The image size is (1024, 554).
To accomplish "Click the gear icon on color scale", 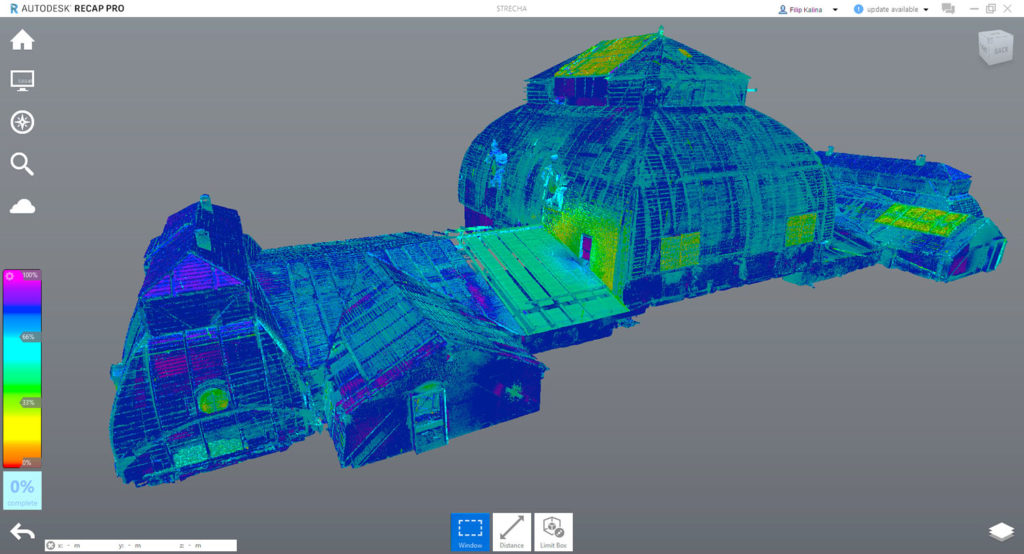I will 9,275.
